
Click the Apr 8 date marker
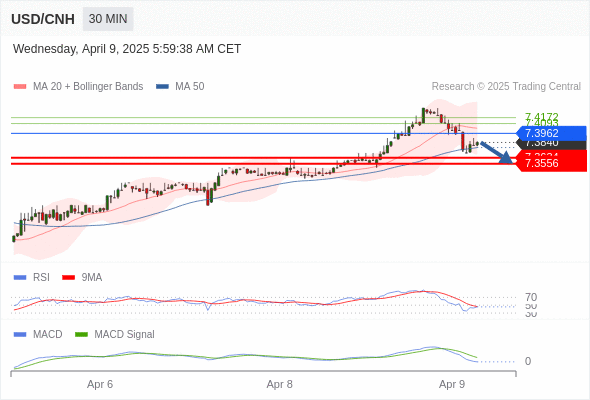tap(280, 385)
